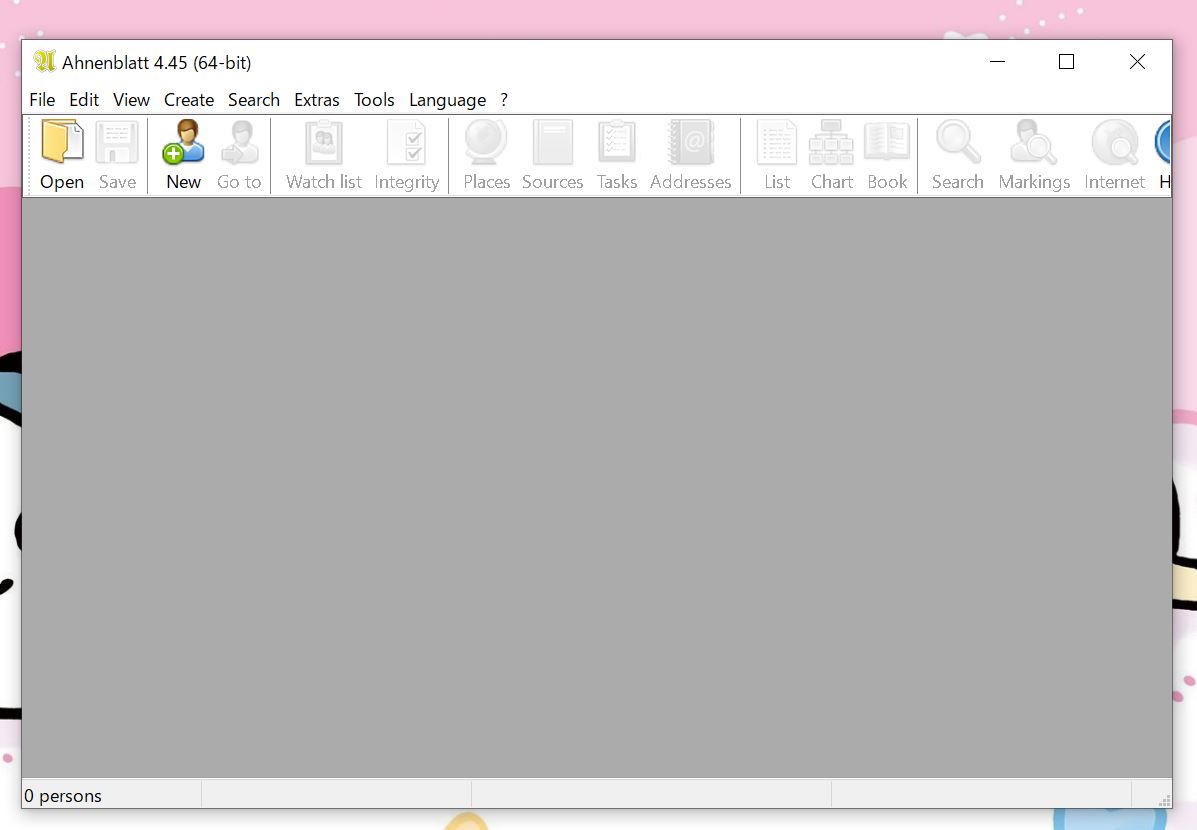Open the Sources book icon
This screenshot has width=1197, height=830.
[x=553, y=142]
